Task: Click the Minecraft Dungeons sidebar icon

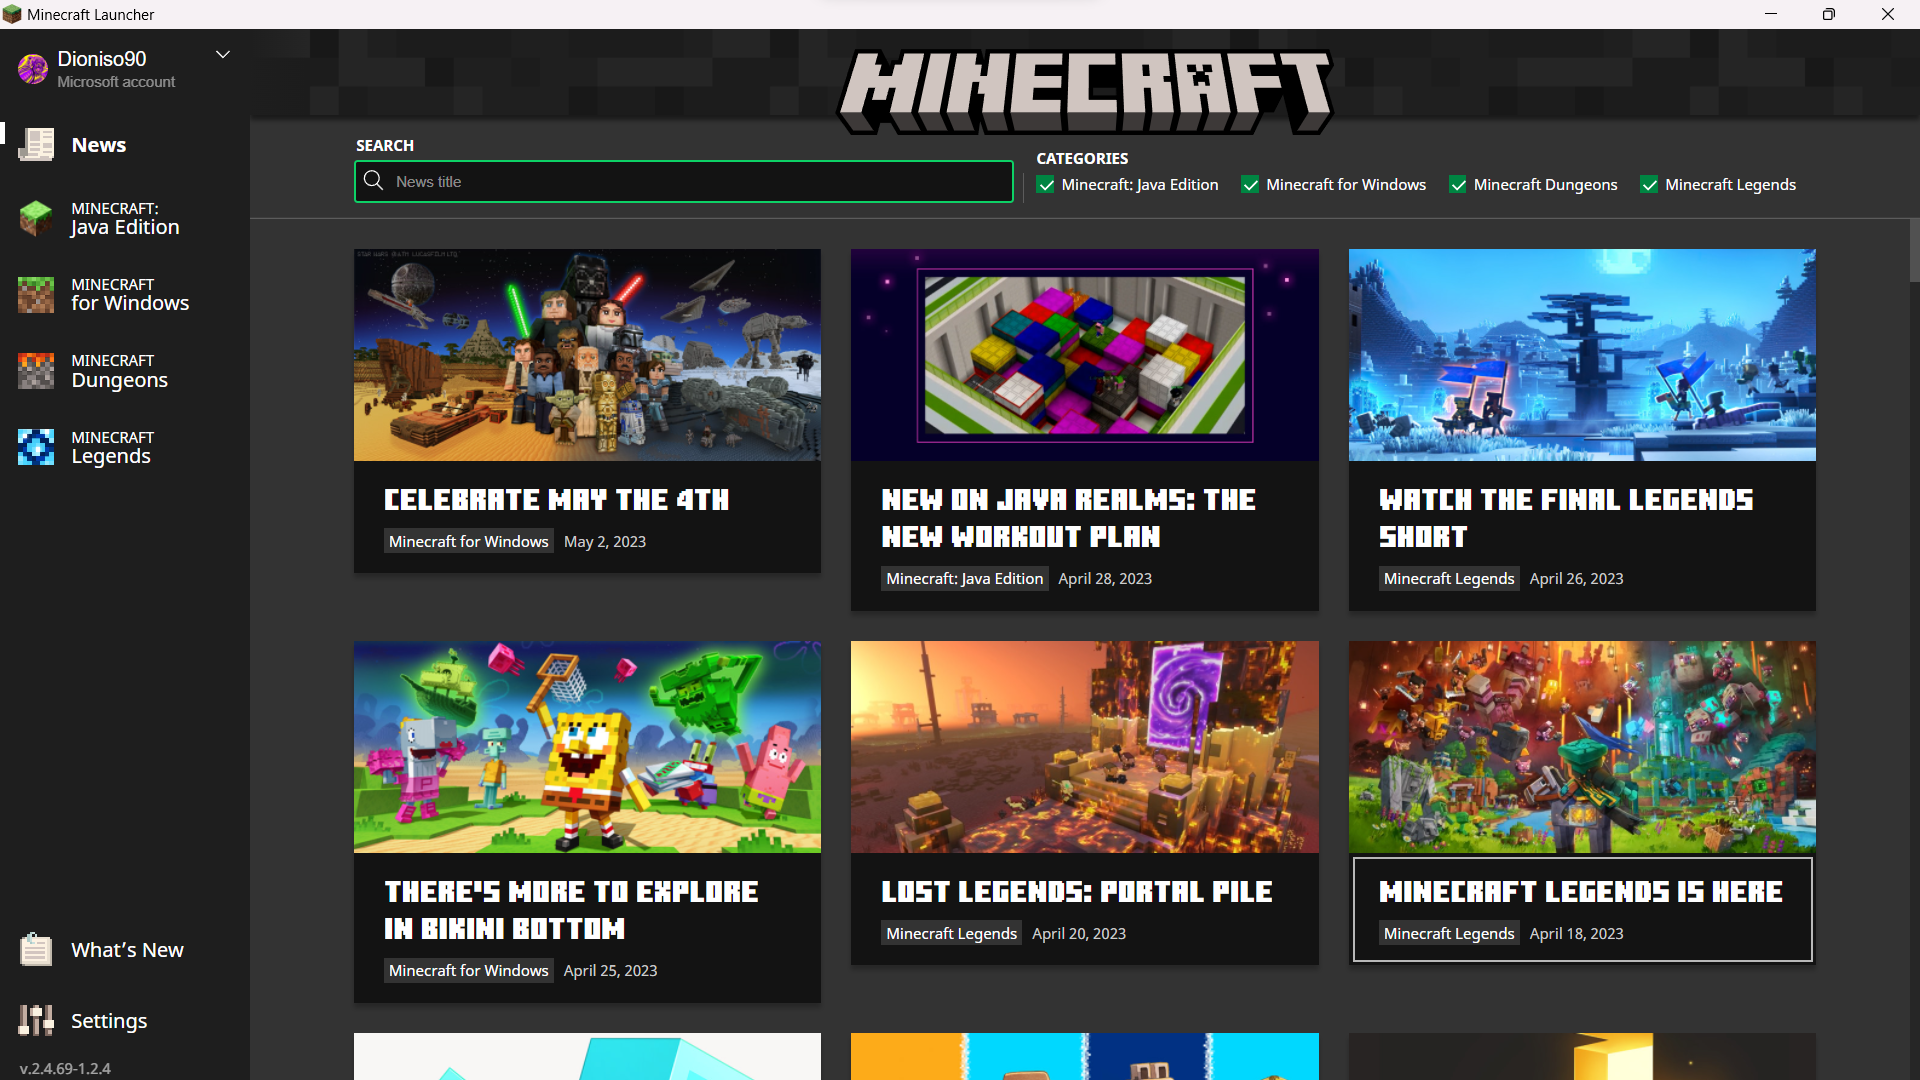Action: click(x=36, y=371)
